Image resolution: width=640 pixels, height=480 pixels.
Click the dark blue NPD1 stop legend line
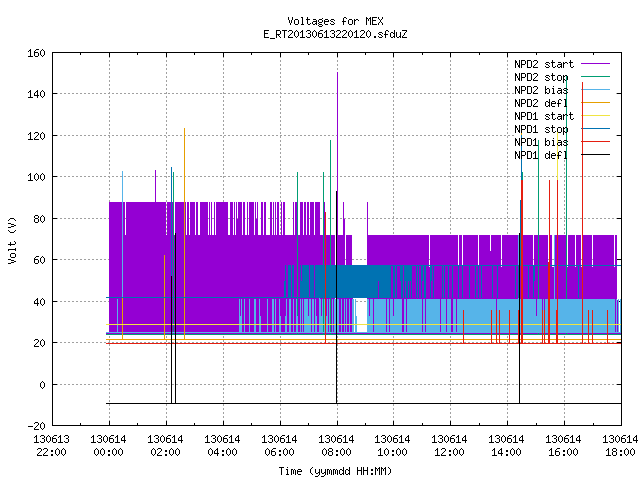(x=595, y=129)
